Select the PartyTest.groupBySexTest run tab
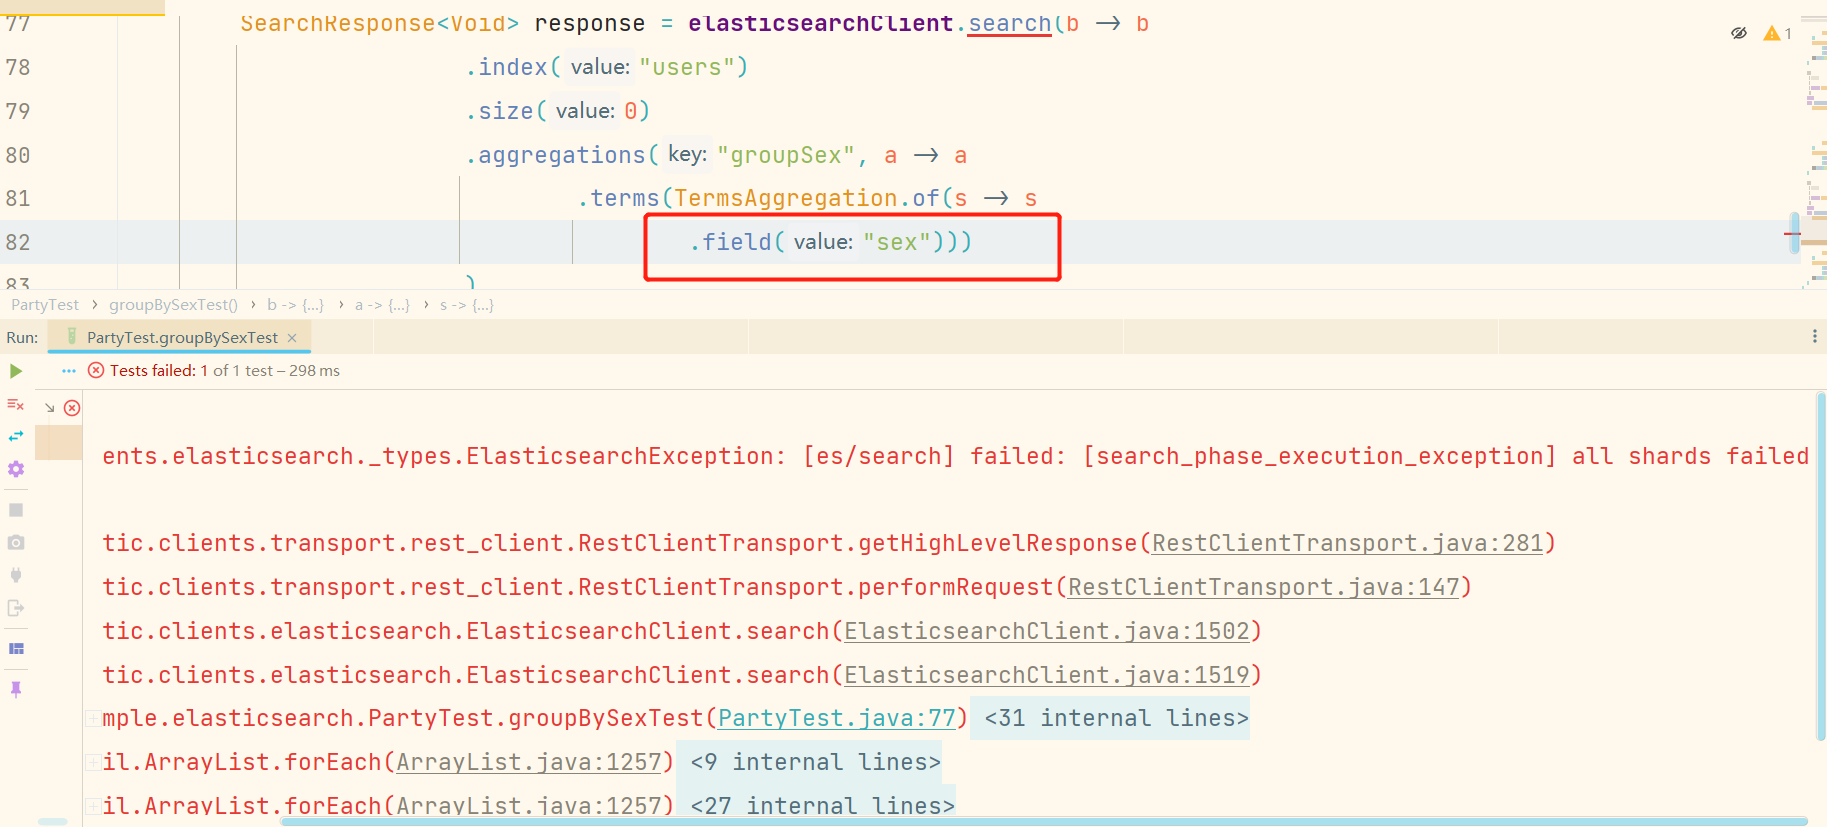1827x827 pixels. [x=181, y=338]
